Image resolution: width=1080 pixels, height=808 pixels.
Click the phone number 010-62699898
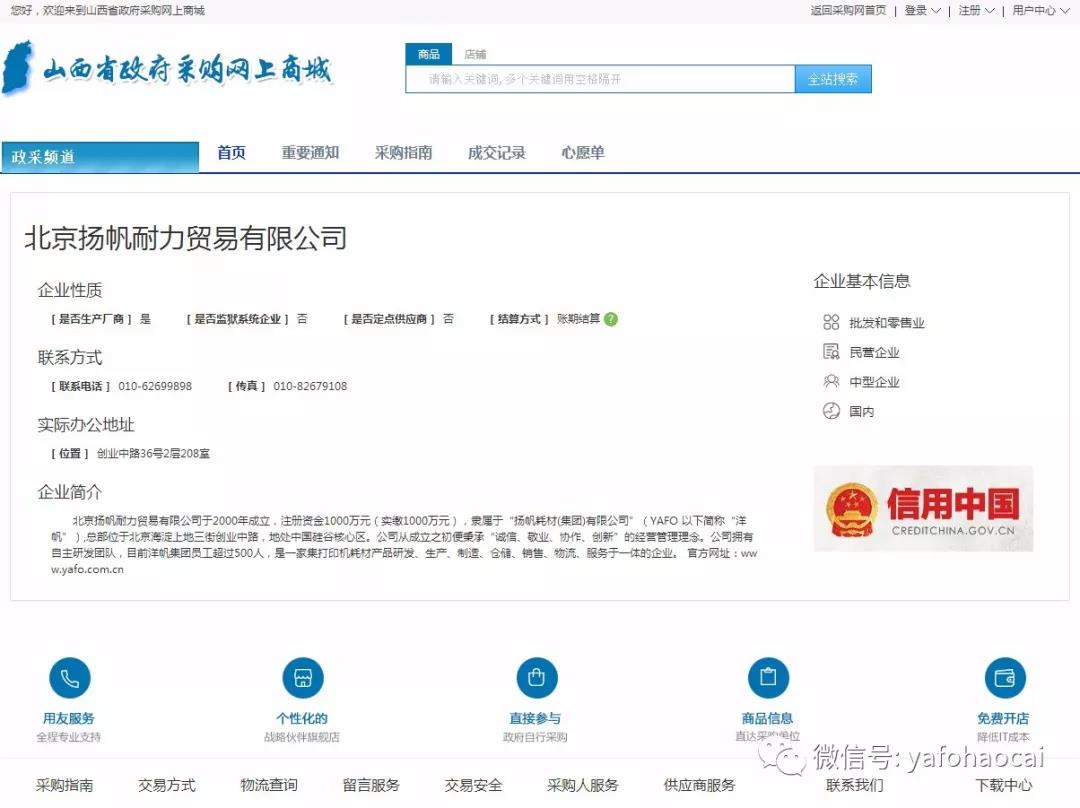155,386
